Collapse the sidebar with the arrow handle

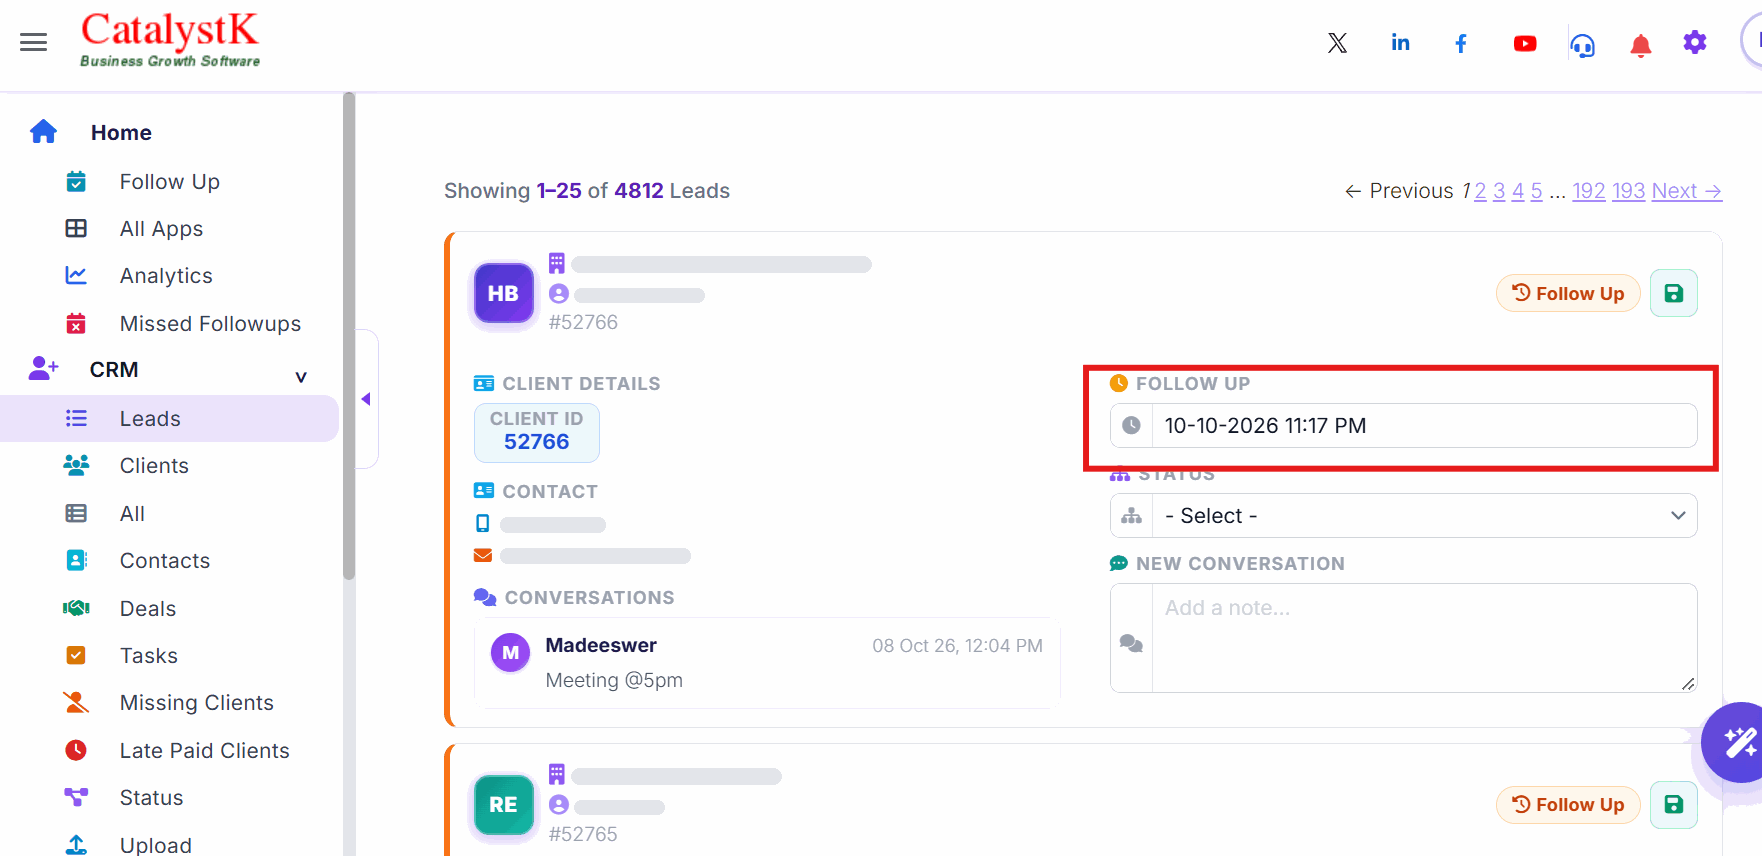[x=366, y=399]
